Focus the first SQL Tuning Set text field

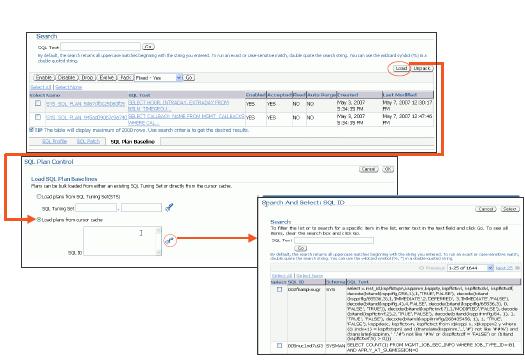[x=96, y=208]
